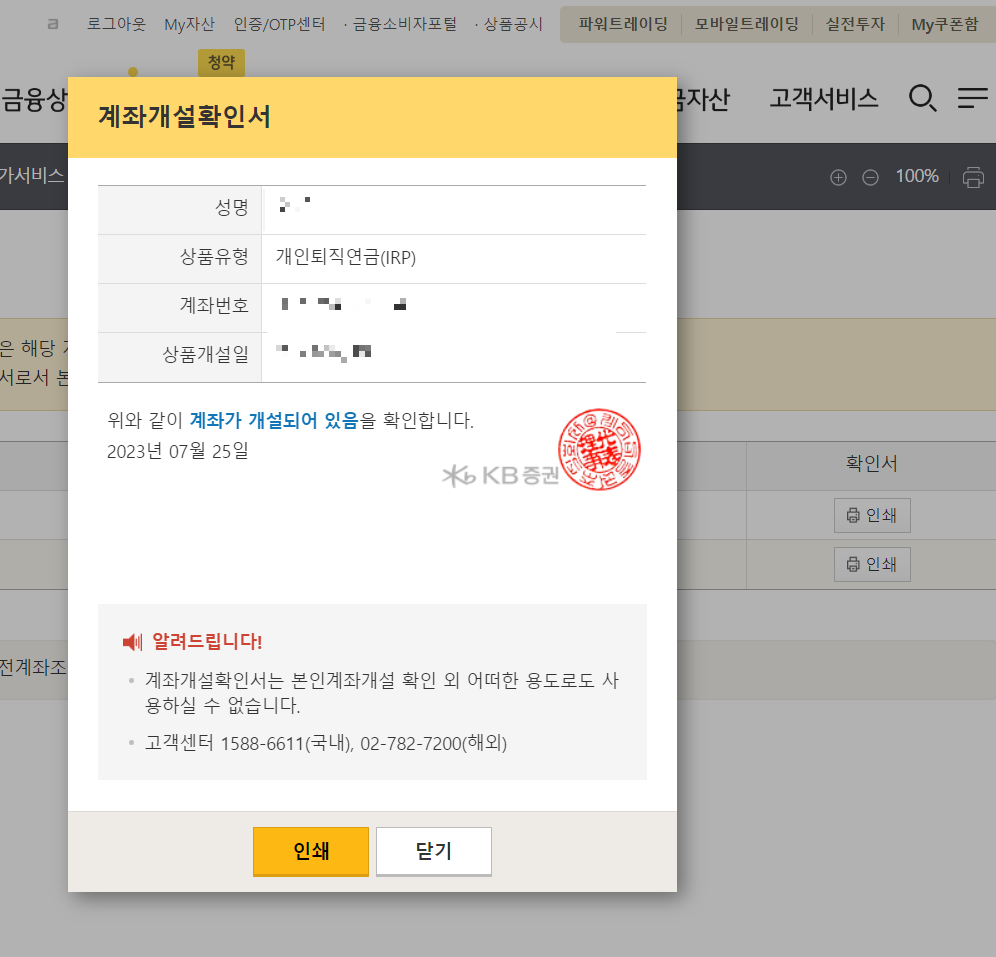Zoom out using the minus icon
996x957 pixels.
pos(871,176)
